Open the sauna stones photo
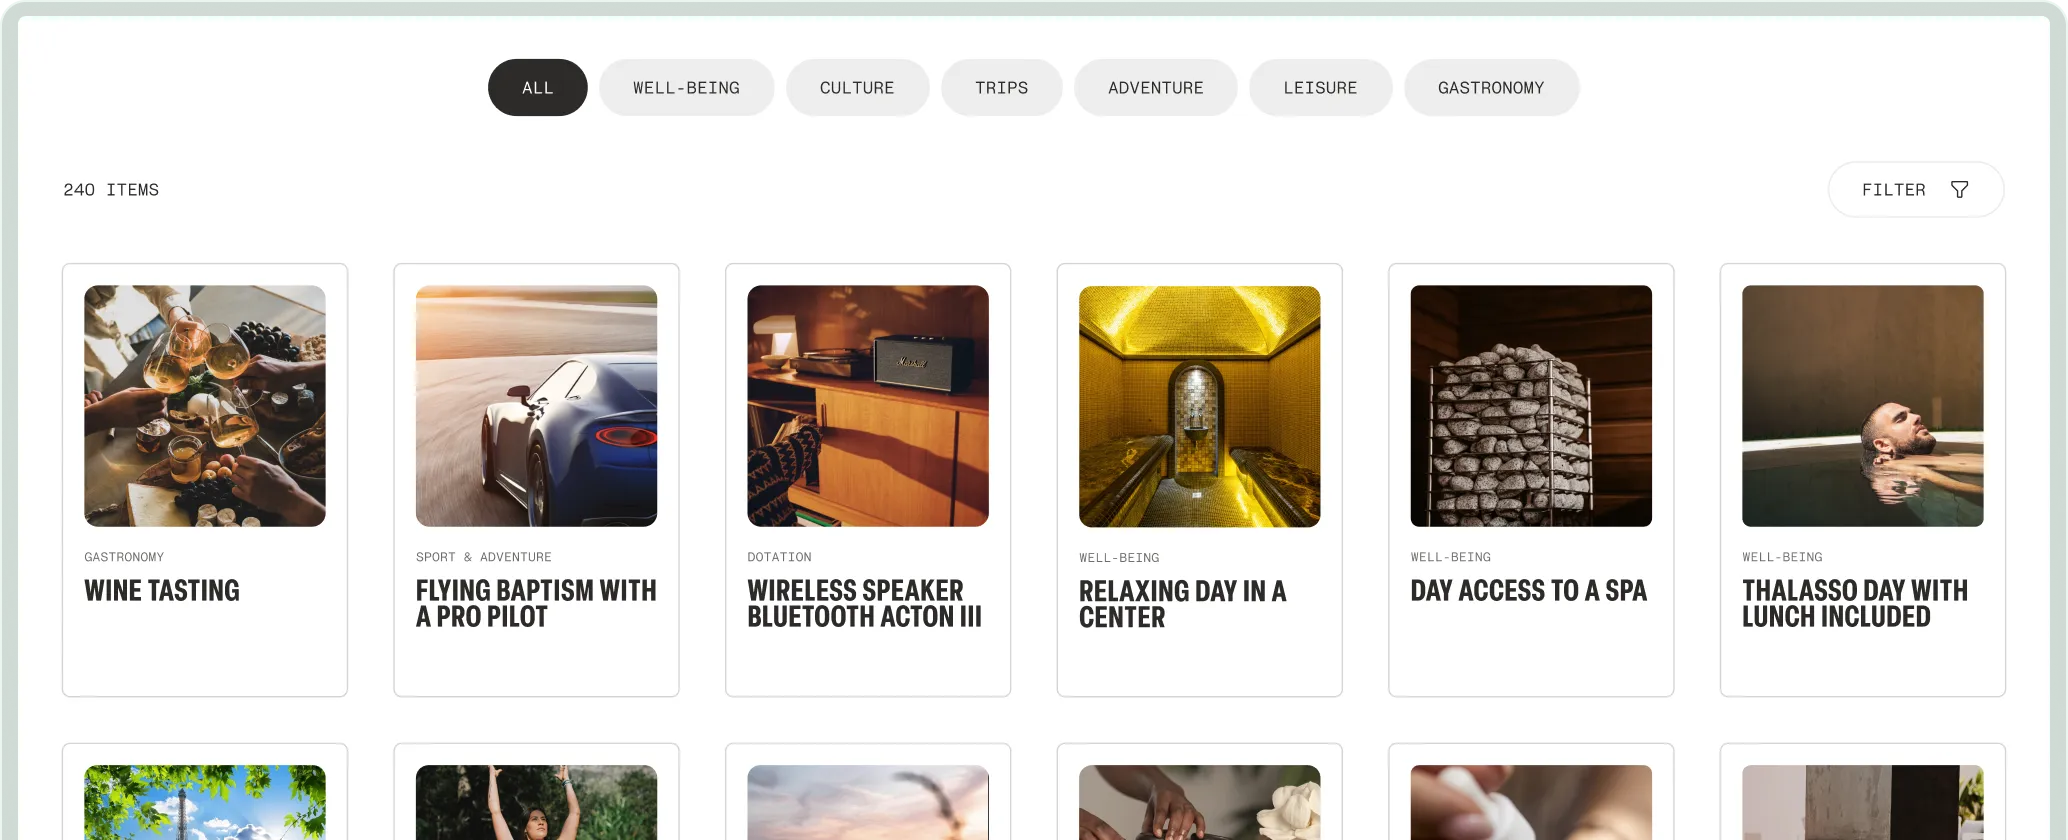This screenshot has height=840, width=2068. (x=1531, y=406)
